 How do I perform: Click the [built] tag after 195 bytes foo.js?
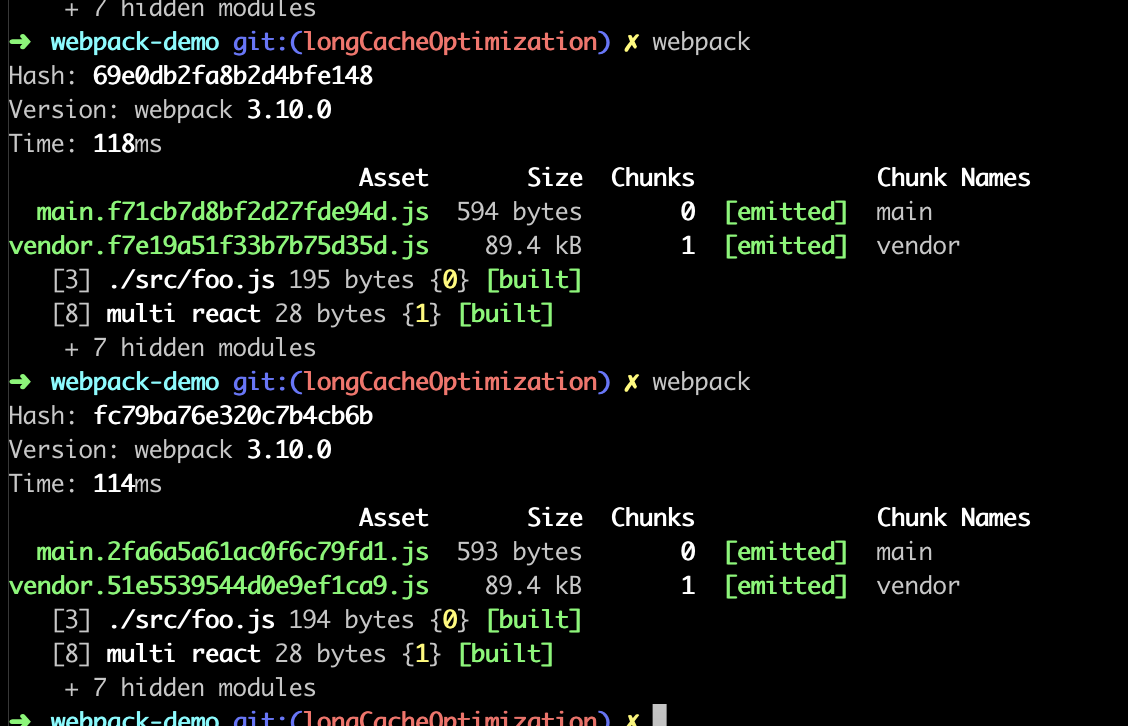coord(534,279)
